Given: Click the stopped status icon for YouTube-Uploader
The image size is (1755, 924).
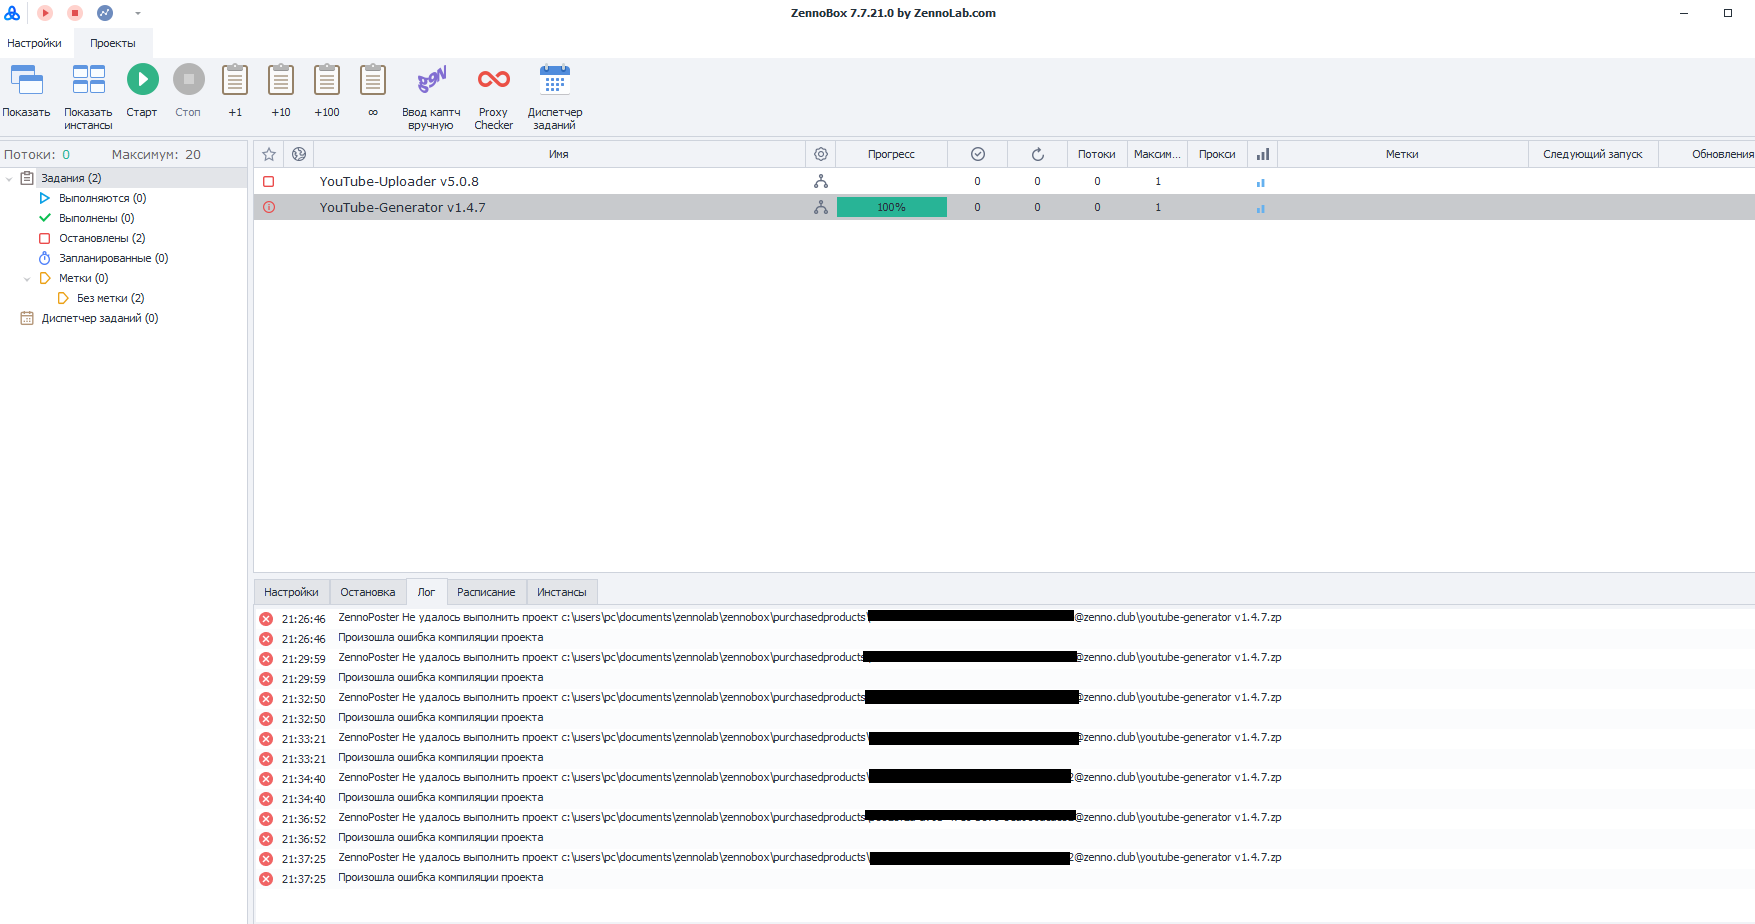Looking at the screenshot, I should pos(269,182).
